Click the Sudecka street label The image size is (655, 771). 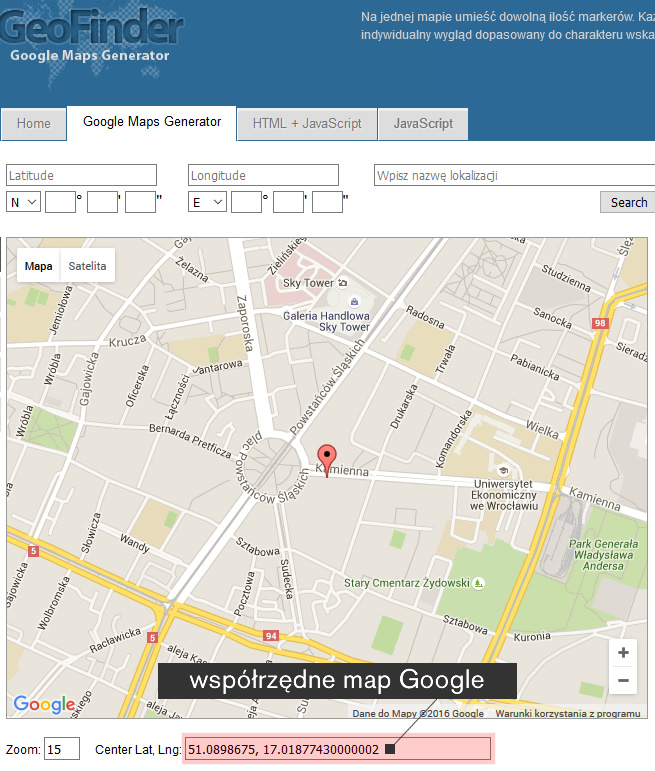[x=287, y=579]
